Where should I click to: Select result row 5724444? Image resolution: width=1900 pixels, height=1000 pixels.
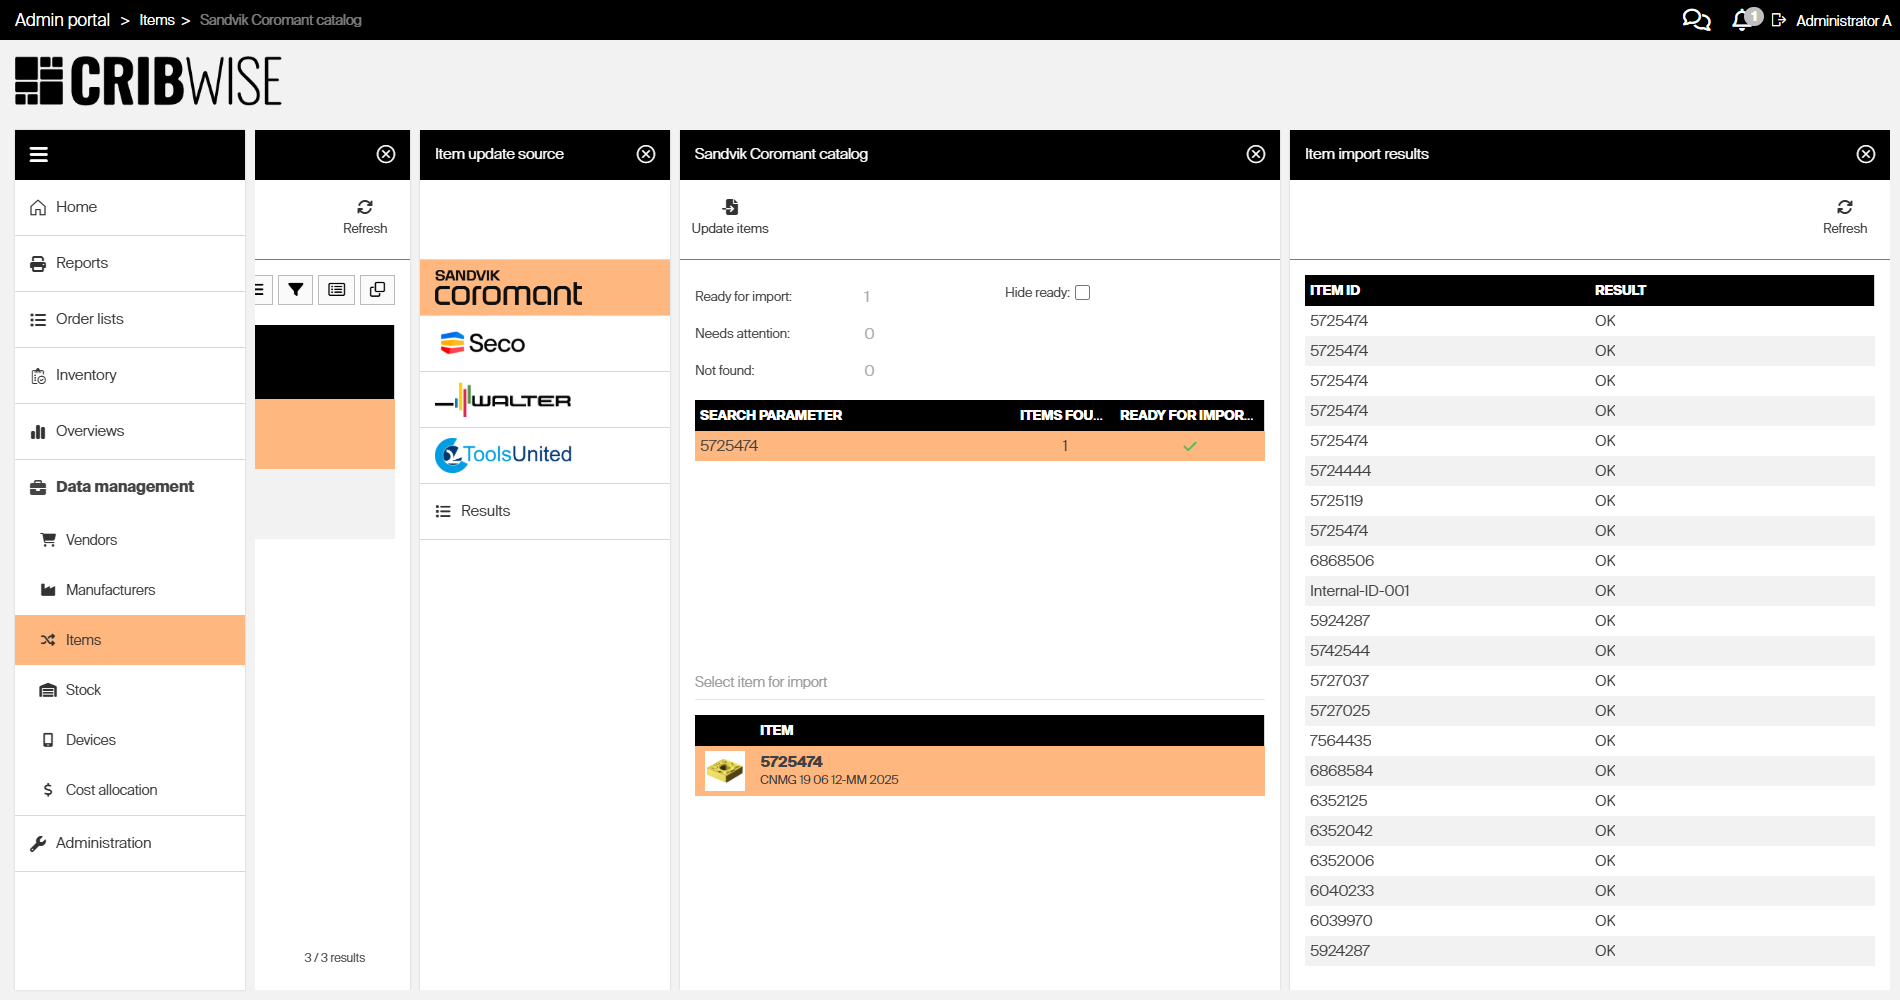pyautogui.click(x=1590, y=471)
